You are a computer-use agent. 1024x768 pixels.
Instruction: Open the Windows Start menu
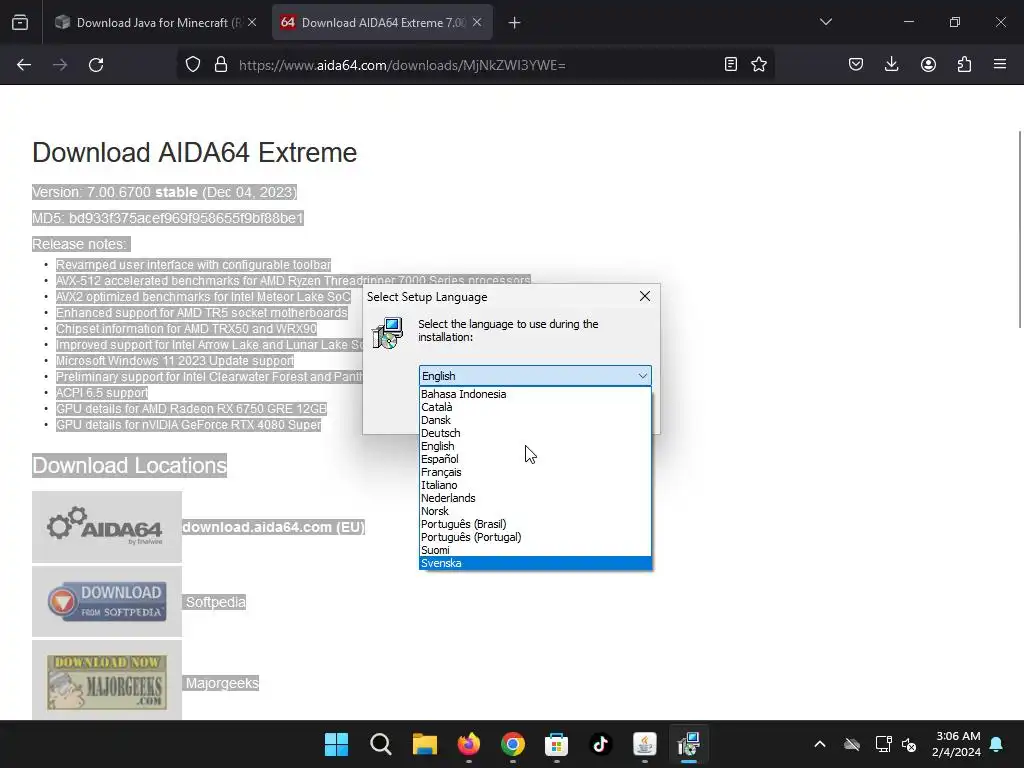pyautogui.click(x=337, y=744)
